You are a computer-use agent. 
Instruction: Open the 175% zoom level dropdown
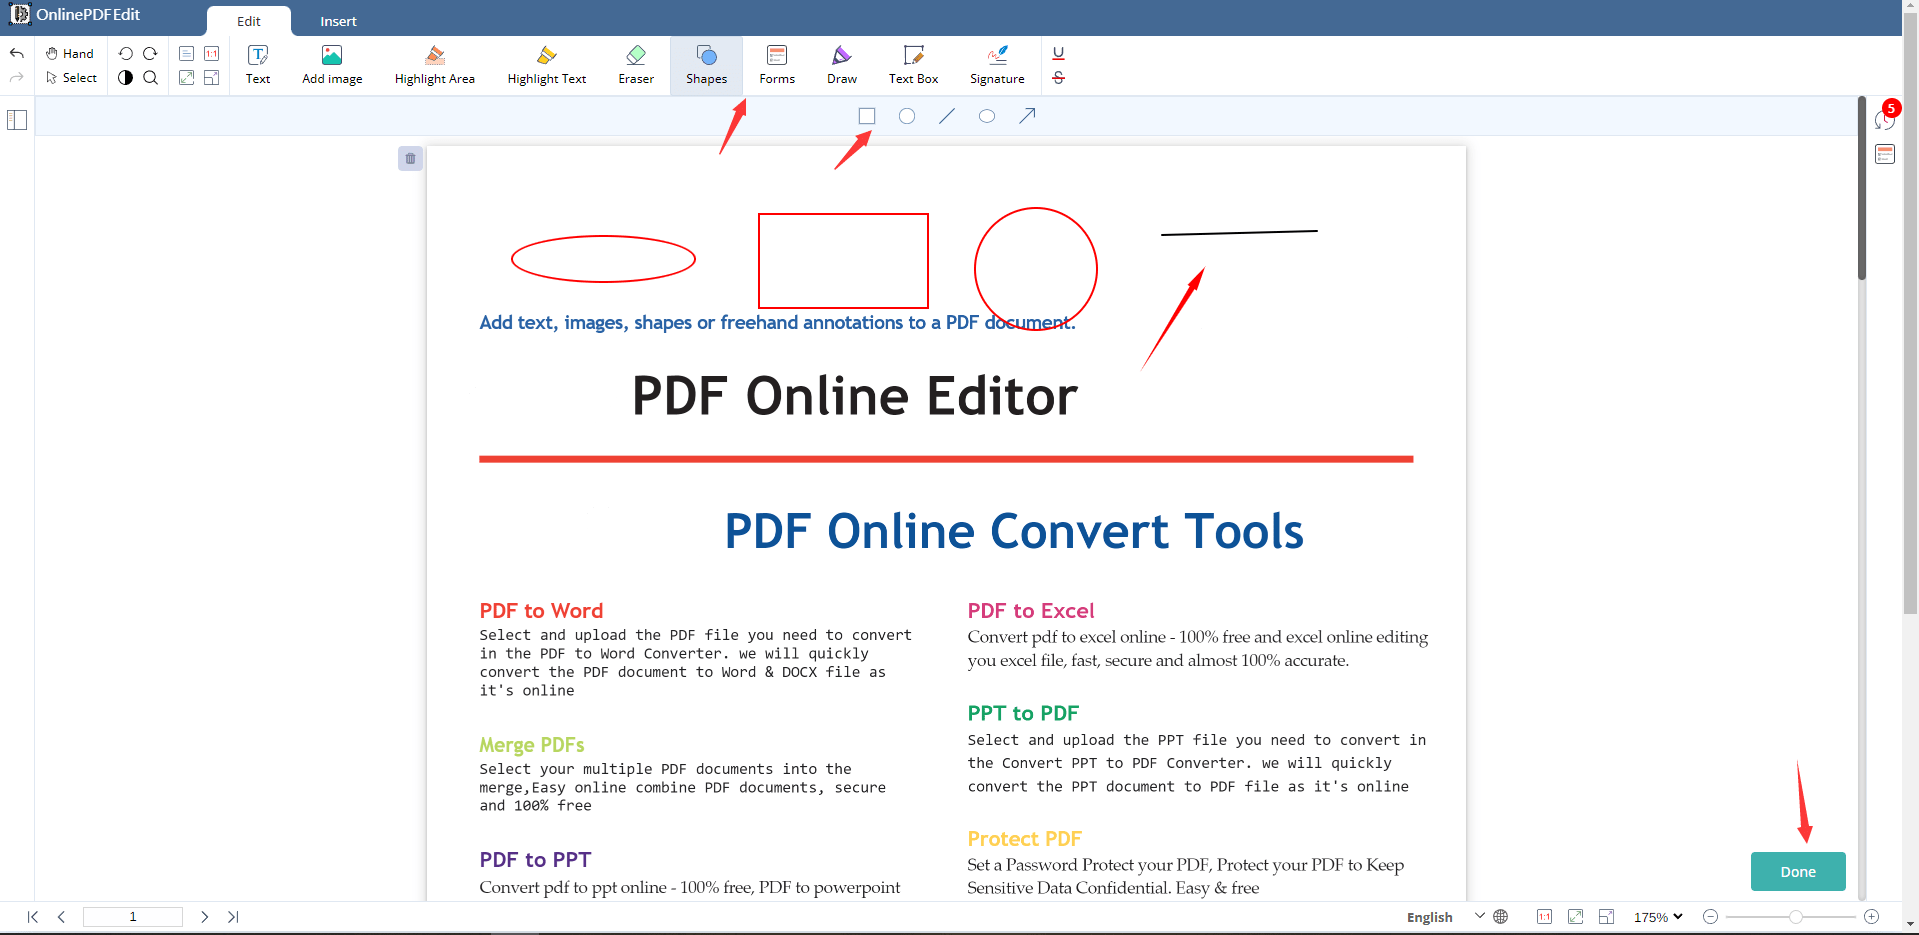pos(1656,916)
